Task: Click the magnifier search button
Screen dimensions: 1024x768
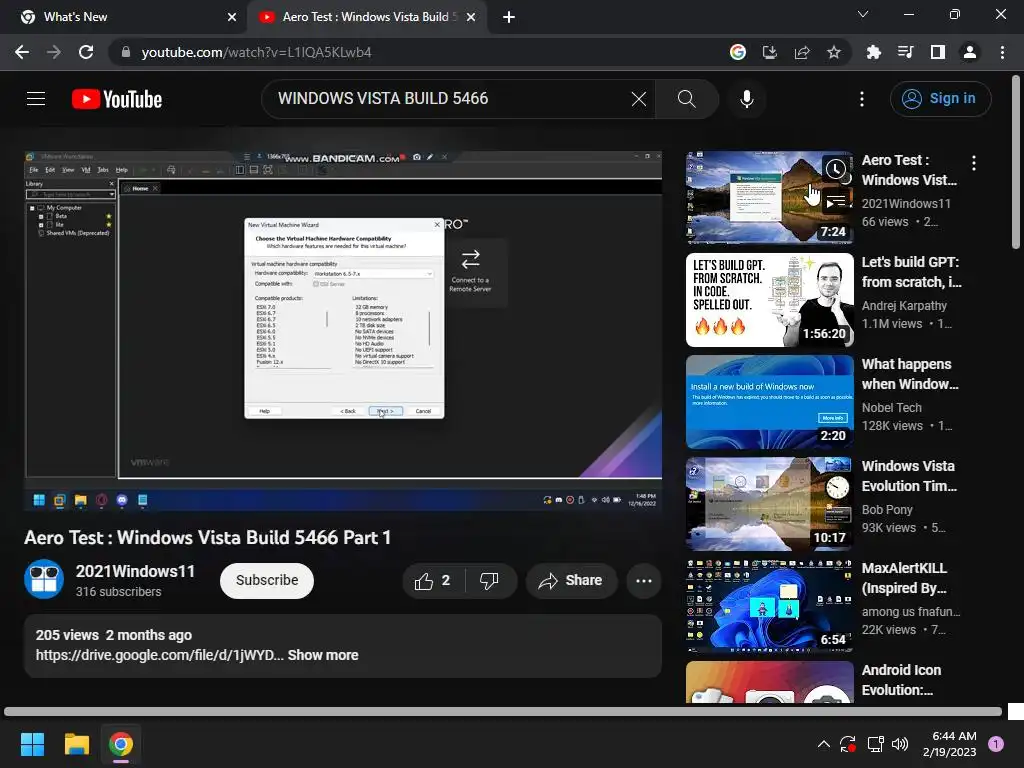Action: (686, 99)
